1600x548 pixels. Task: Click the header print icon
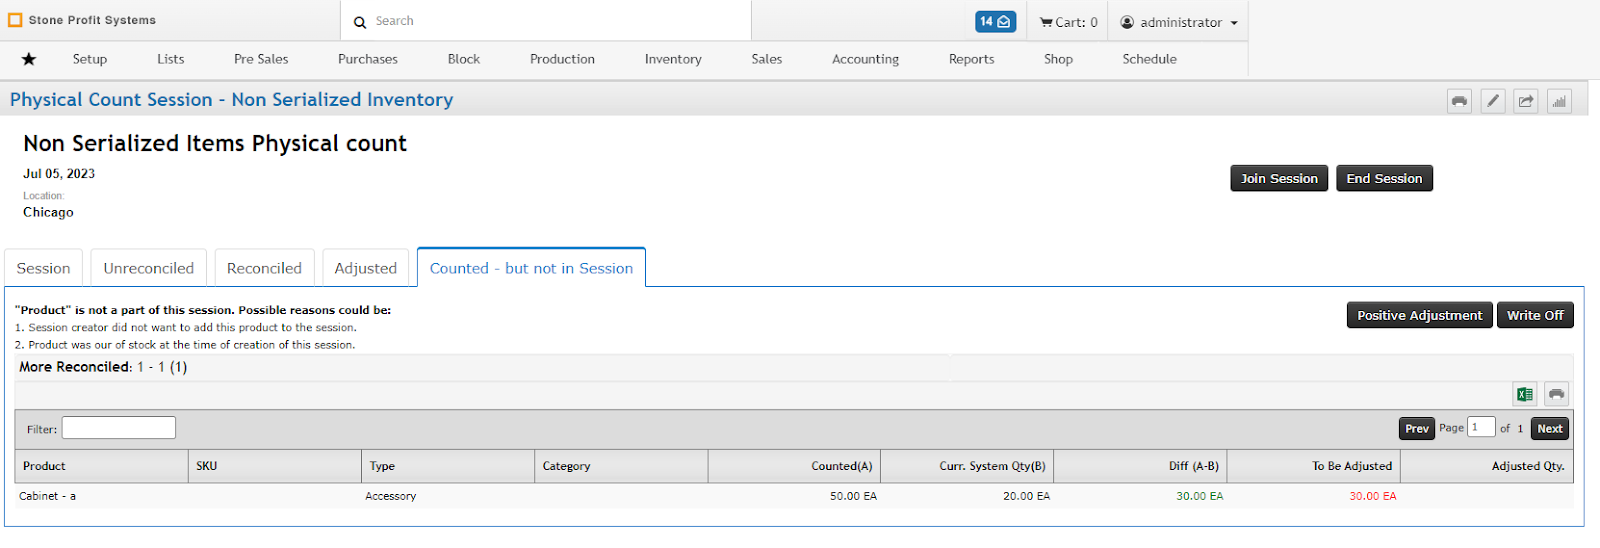(1459, 101)
